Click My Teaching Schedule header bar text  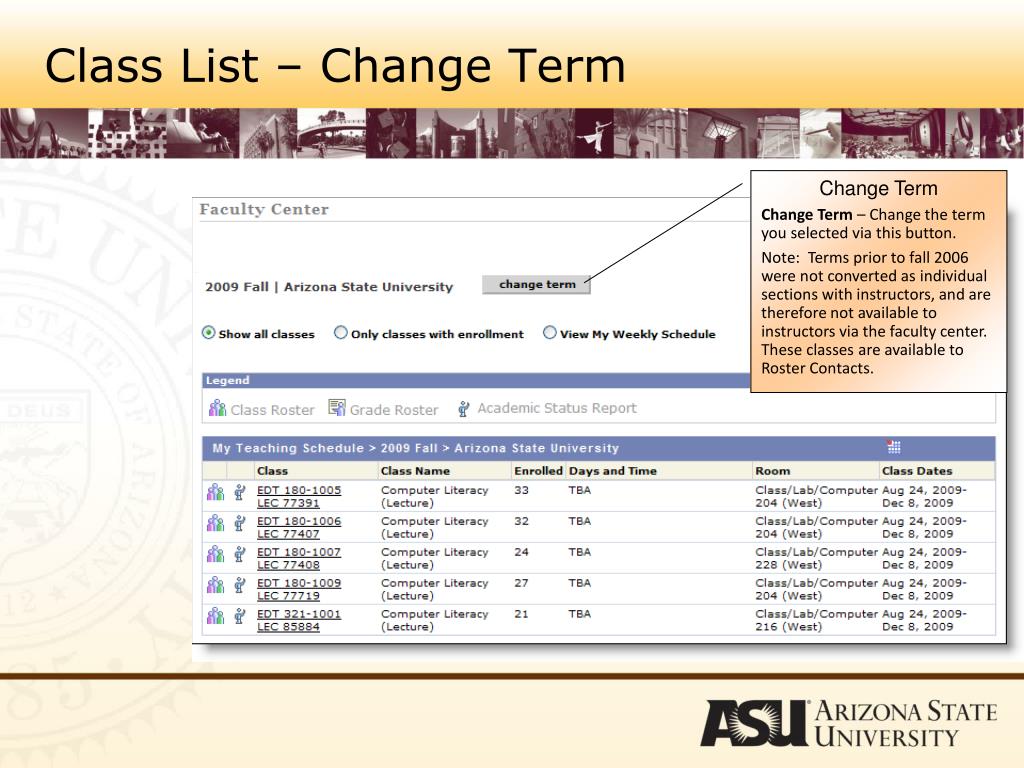click(415, 448)
